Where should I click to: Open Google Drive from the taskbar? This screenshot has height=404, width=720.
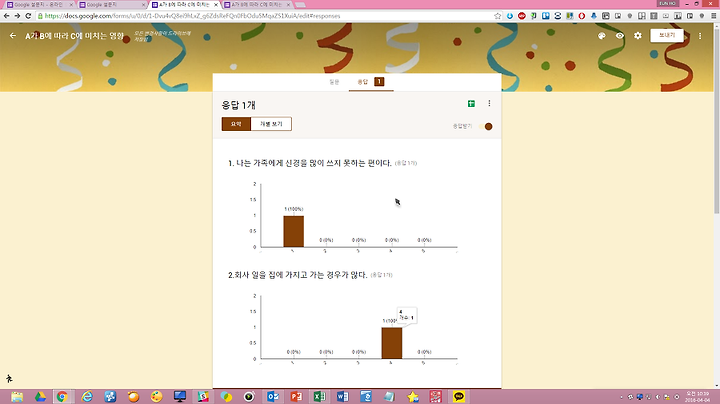click(x=40, y=396)
